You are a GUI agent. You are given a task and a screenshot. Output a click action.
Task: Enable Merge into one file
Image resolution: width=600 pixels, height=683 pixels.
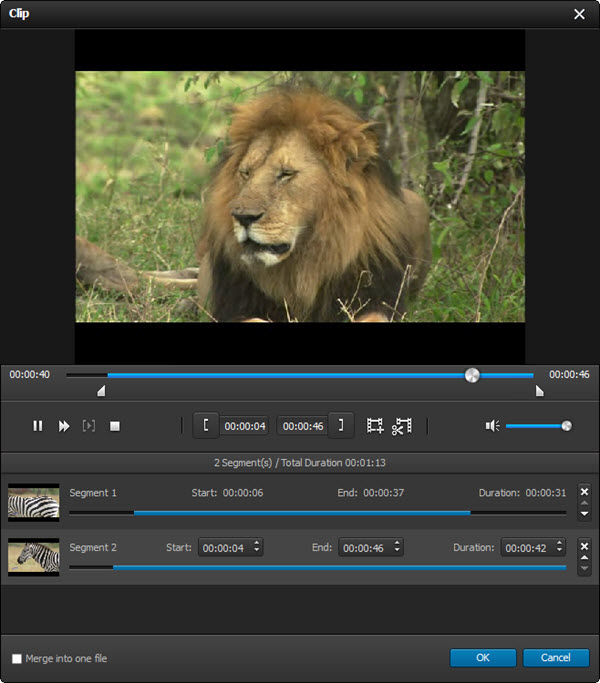pos(17,658)
